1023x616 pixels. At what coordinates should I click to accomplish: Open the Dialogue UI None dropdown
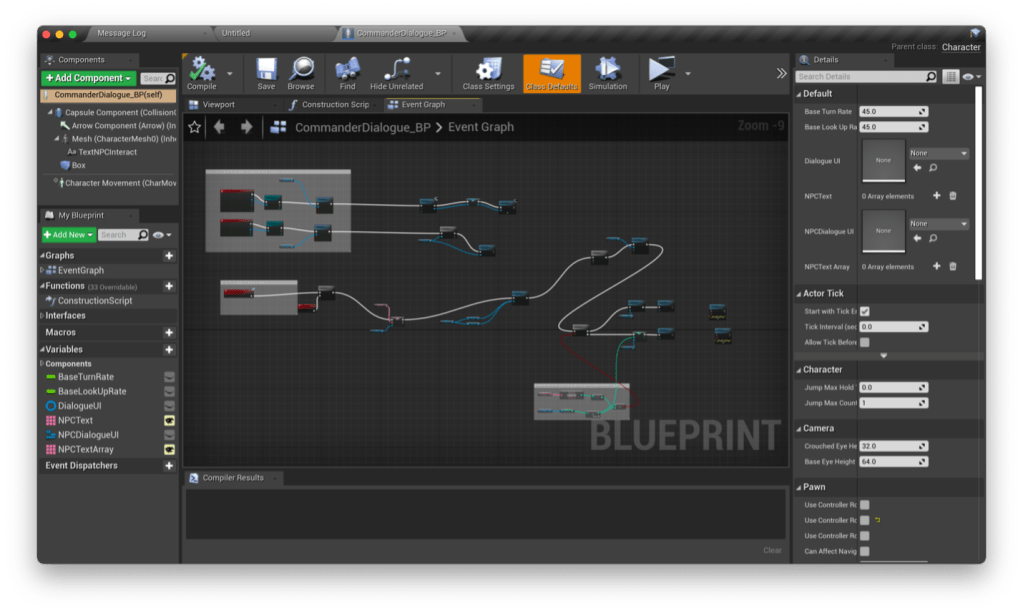pos(938,153)
